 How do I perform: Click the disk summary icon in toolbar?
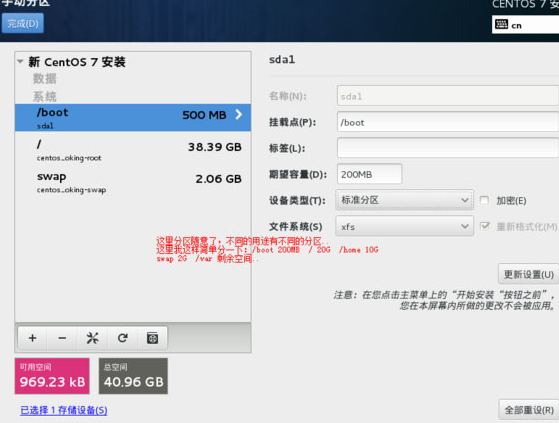[x=153, y=338]
